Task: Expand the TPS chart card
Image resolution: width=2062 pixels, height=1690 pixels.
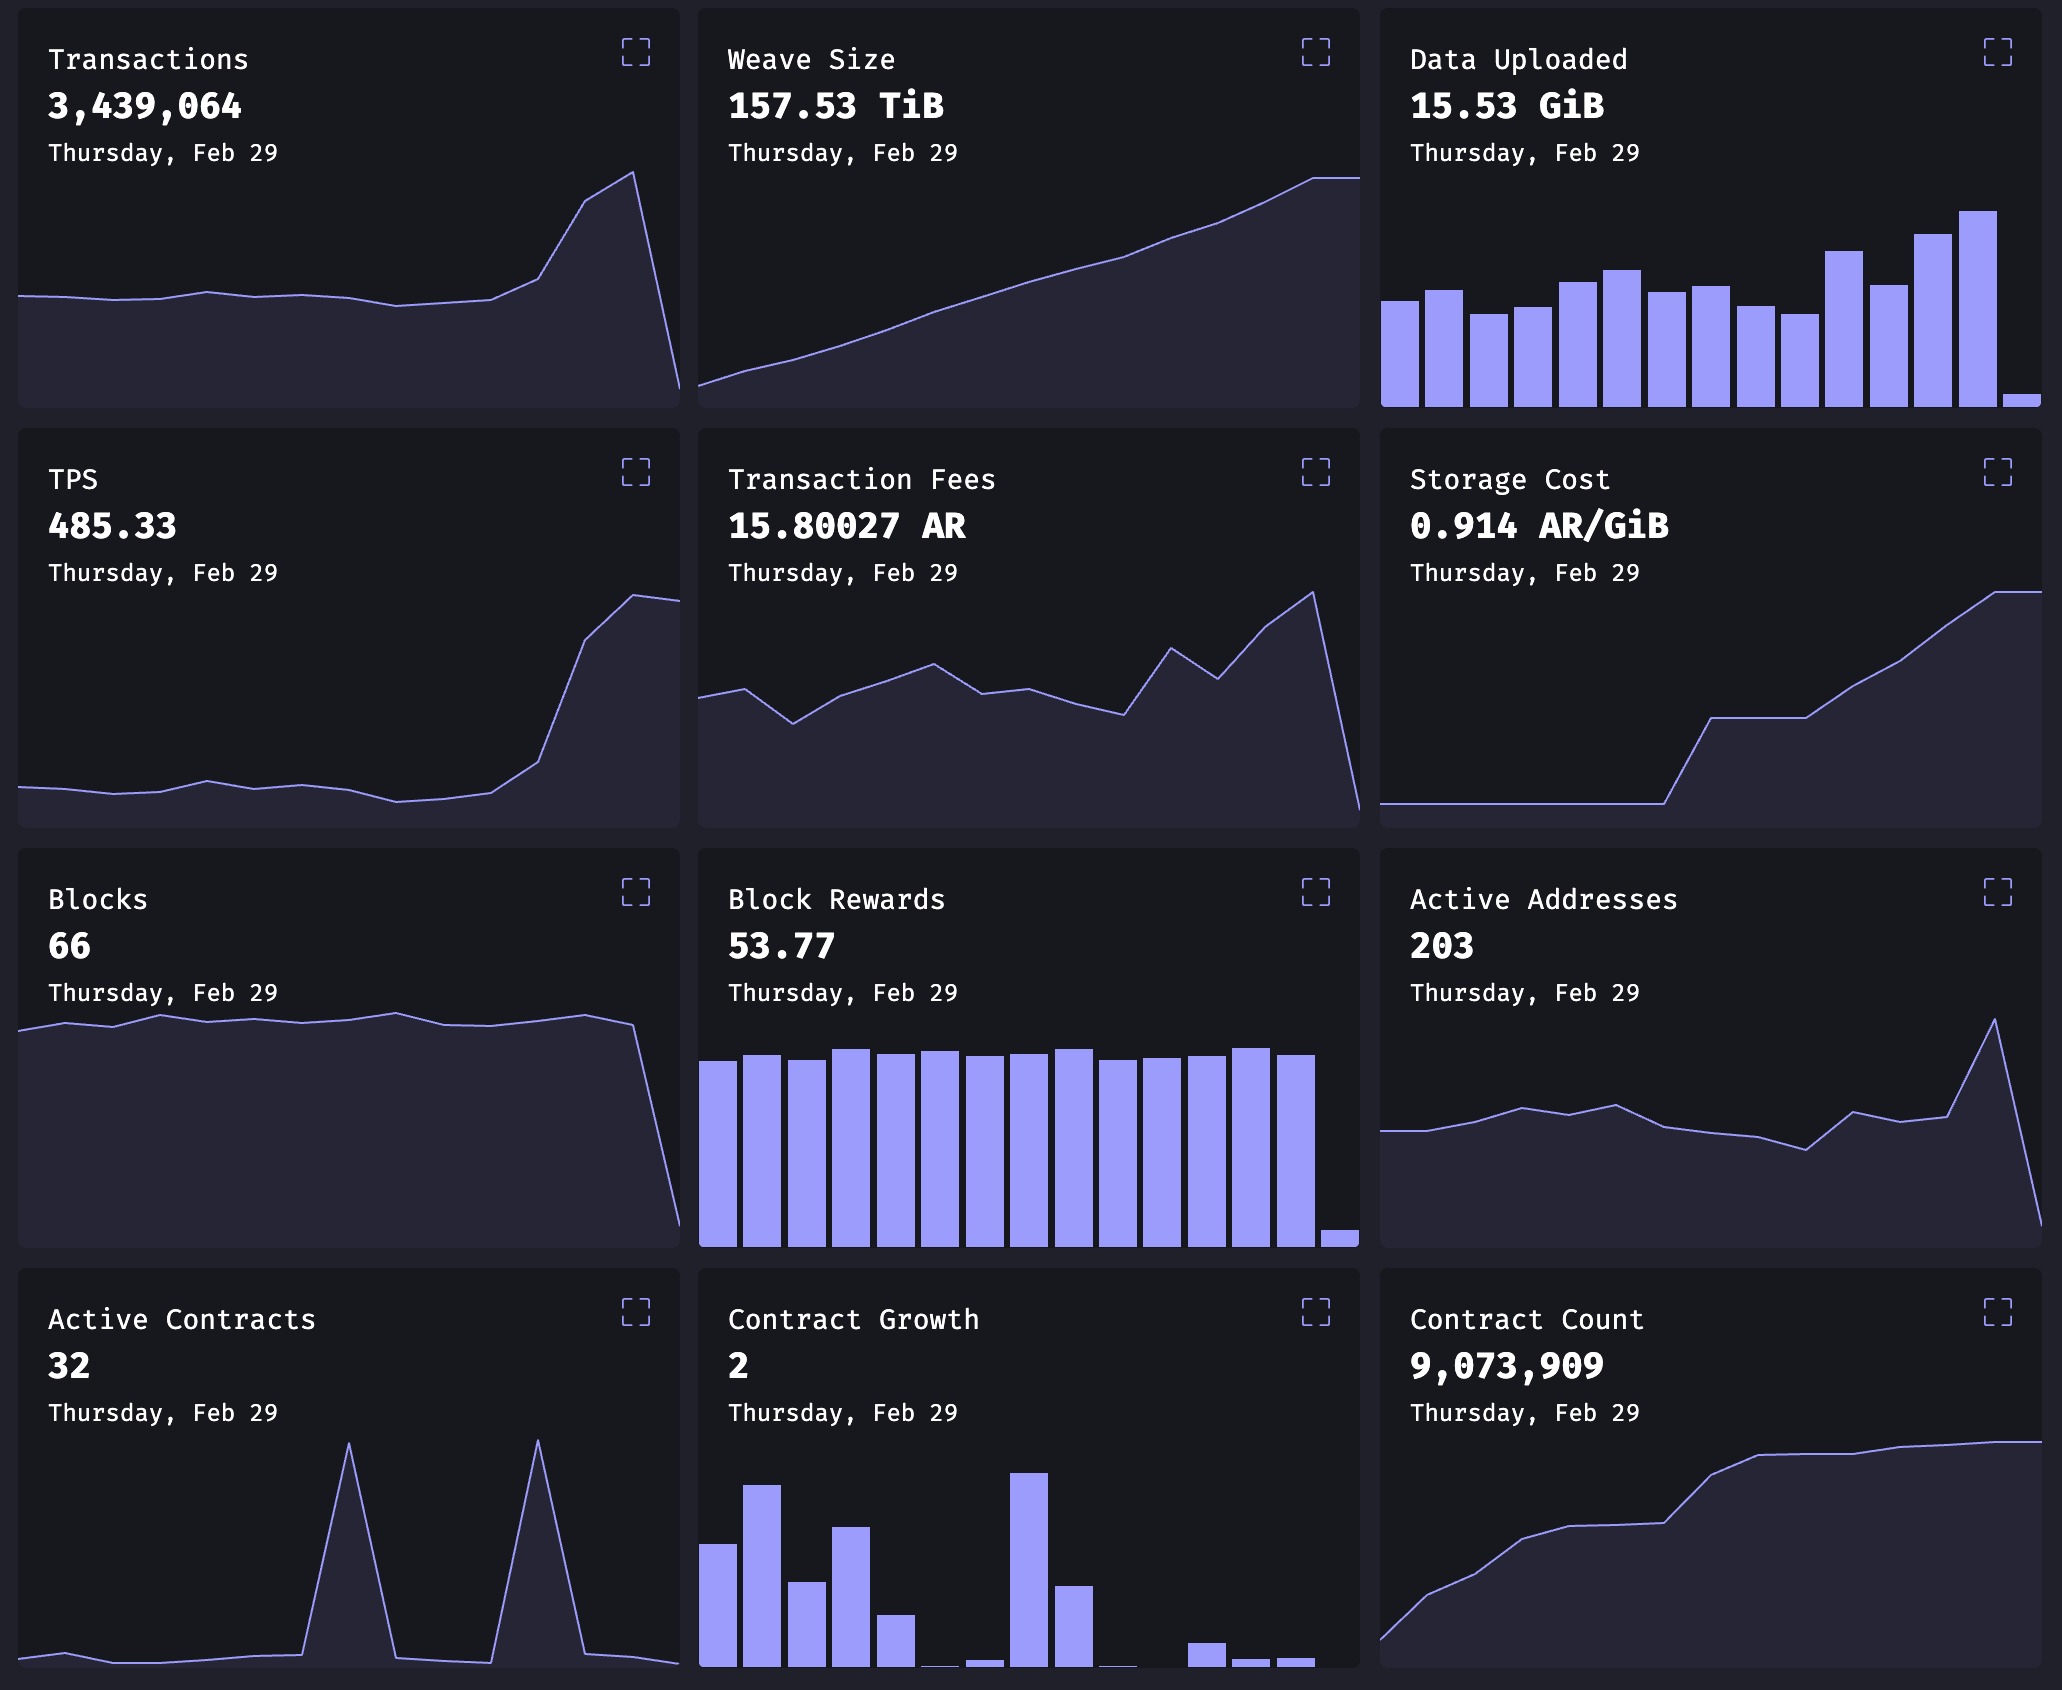Action: point(635,472)
